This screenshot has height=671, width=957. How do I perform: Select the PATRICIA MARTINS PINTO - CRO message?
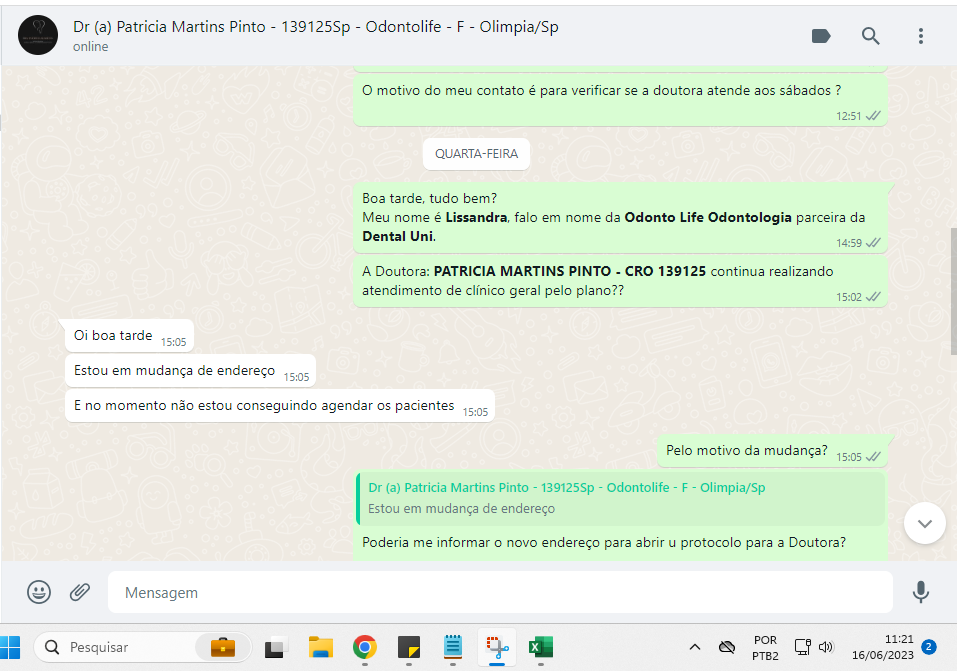(620, 281)
